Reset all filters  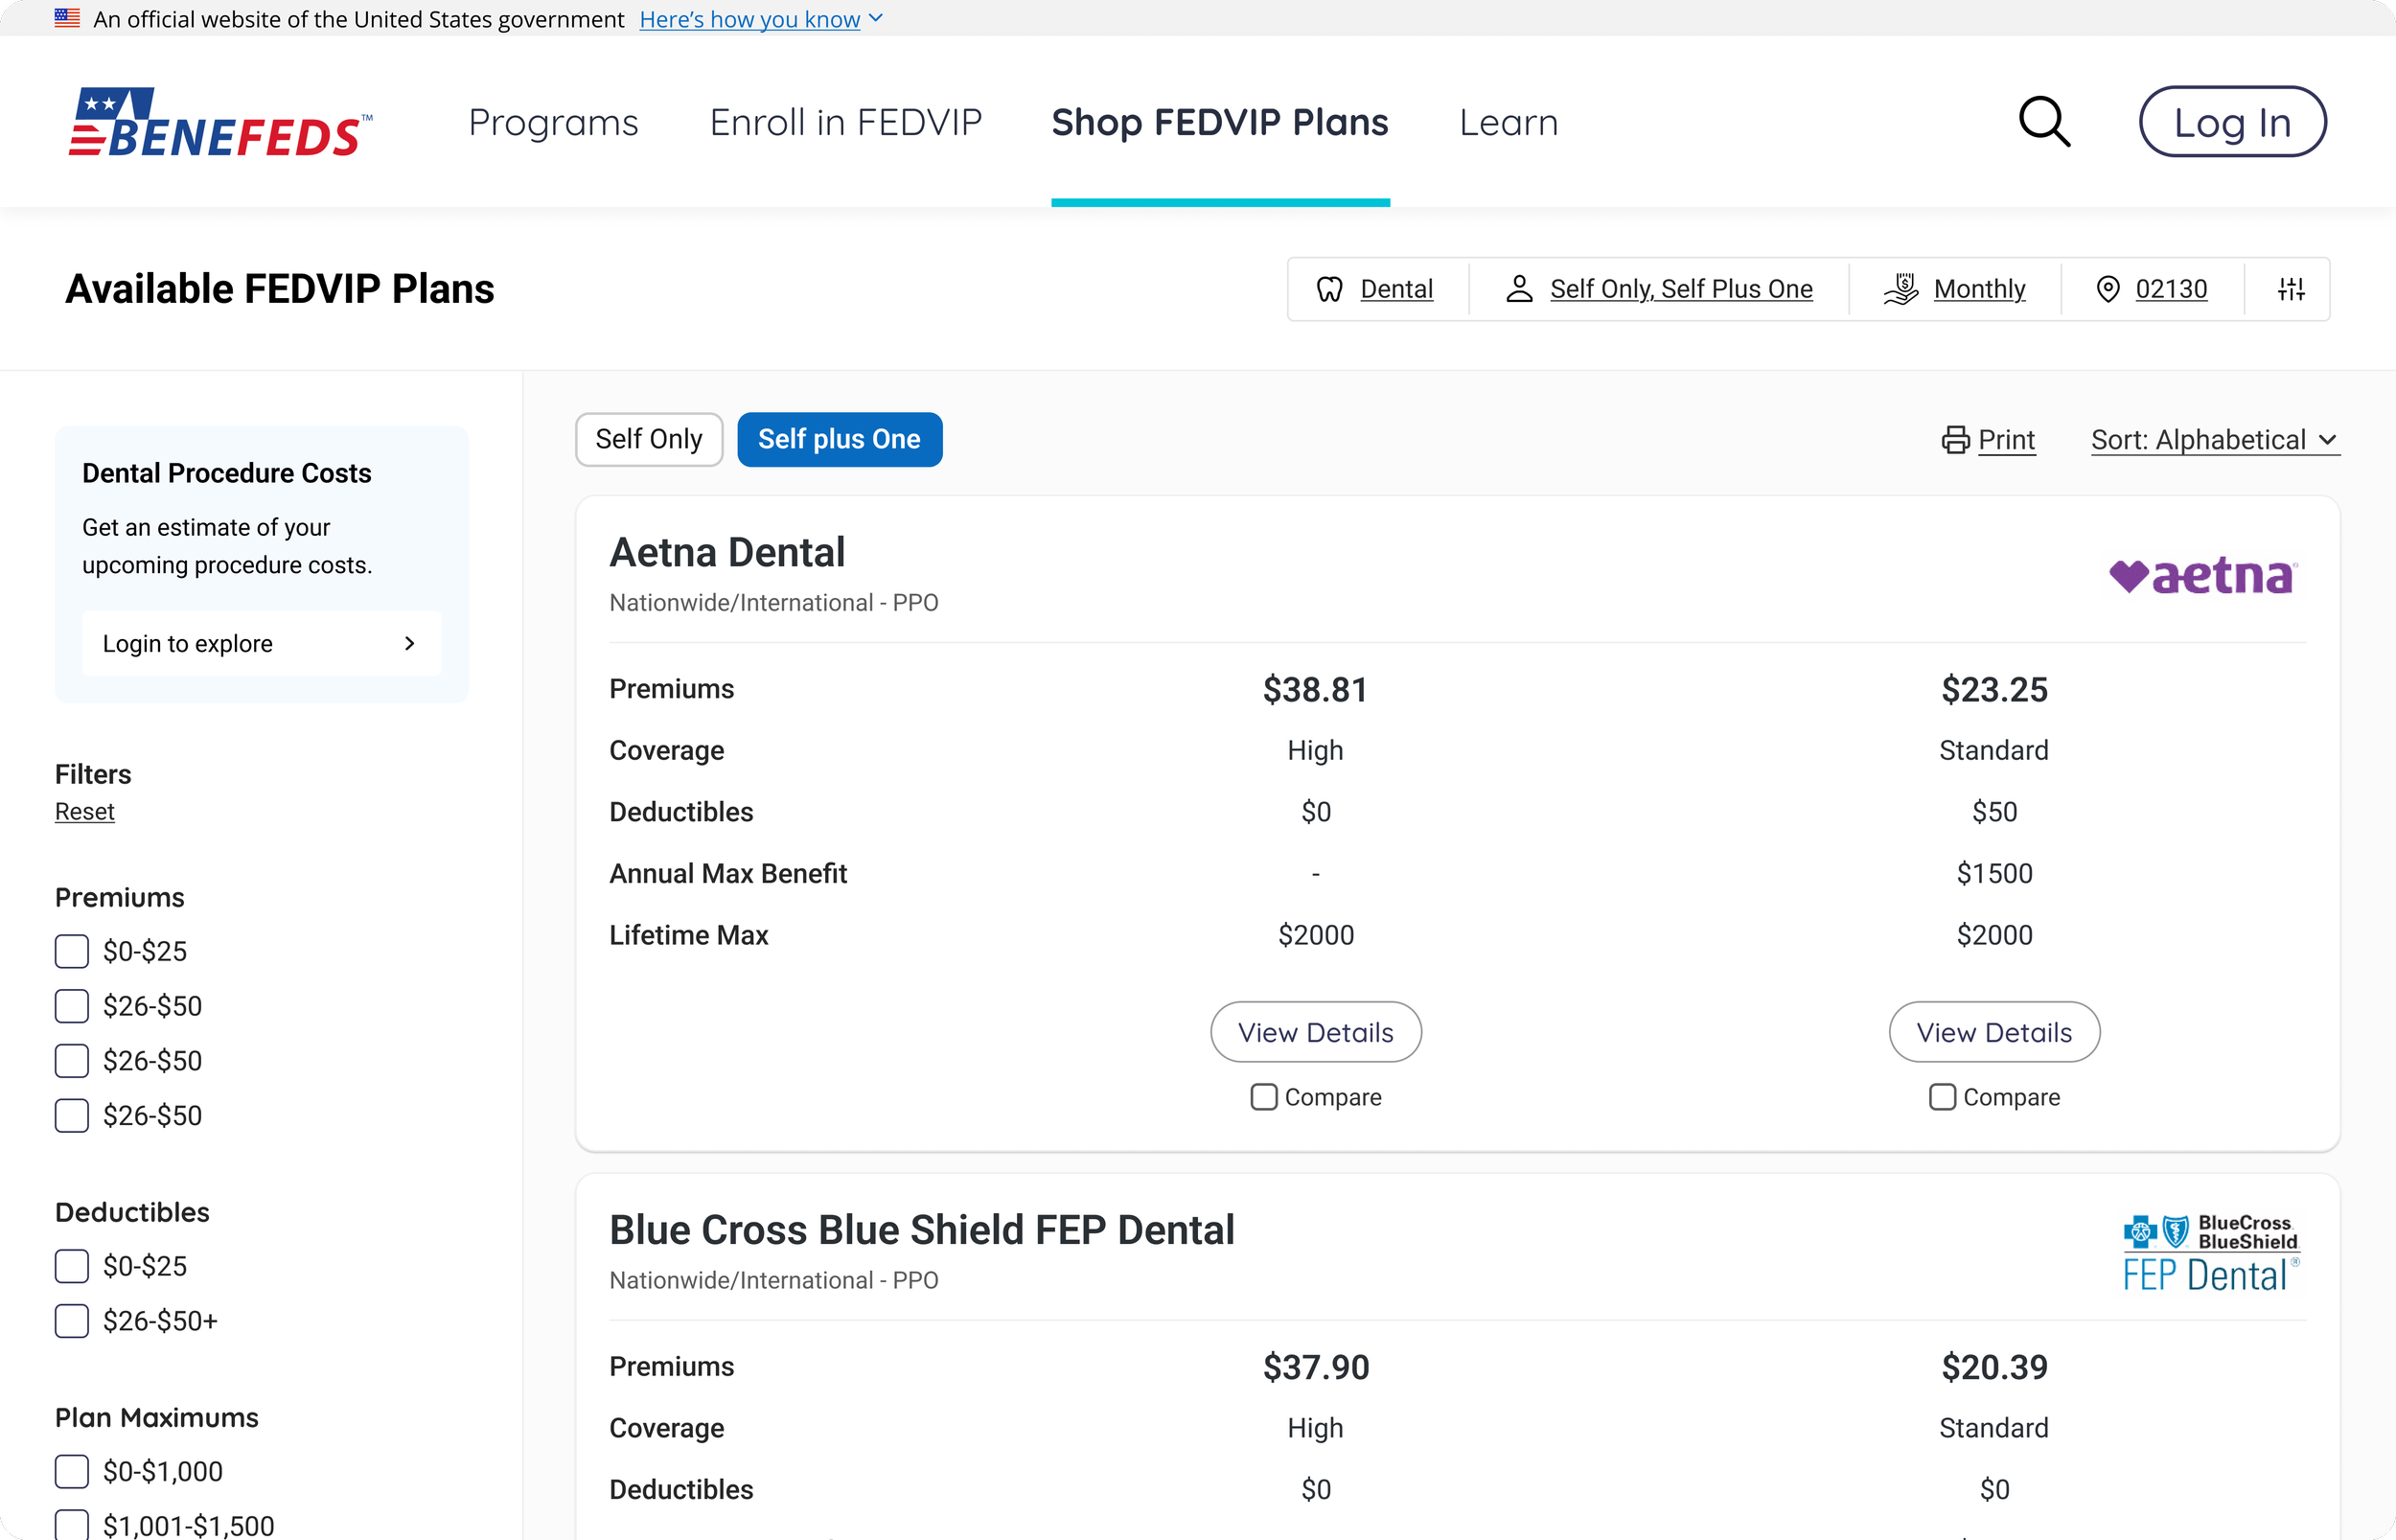click(x=85, y=812)
